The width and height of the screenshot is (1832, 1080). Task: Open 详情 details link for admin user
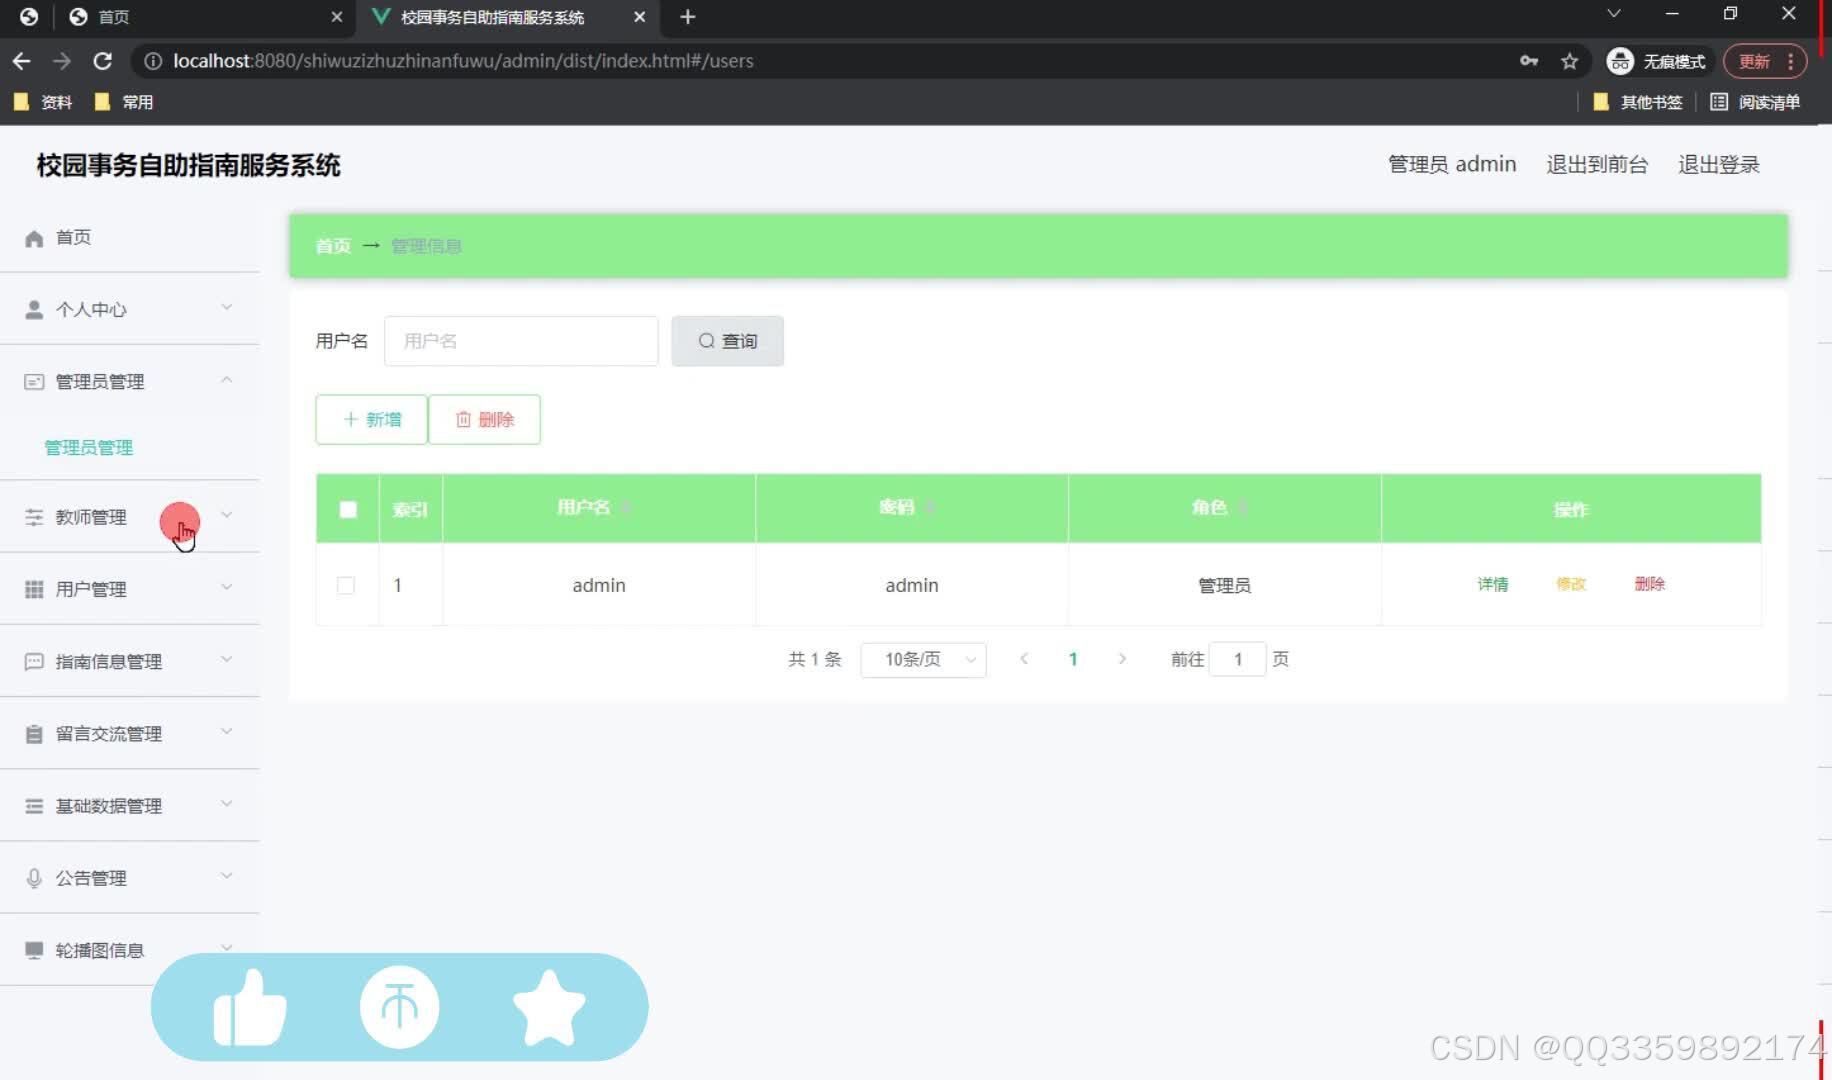pos(1493,584)
